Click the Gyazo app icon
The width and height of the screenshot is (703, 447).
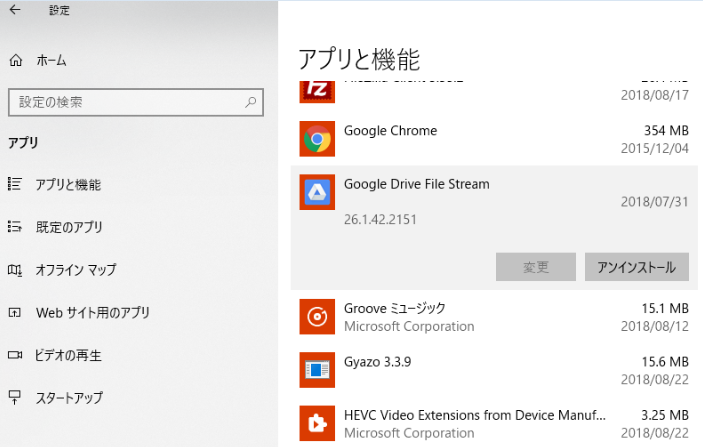tap(317, 370)
